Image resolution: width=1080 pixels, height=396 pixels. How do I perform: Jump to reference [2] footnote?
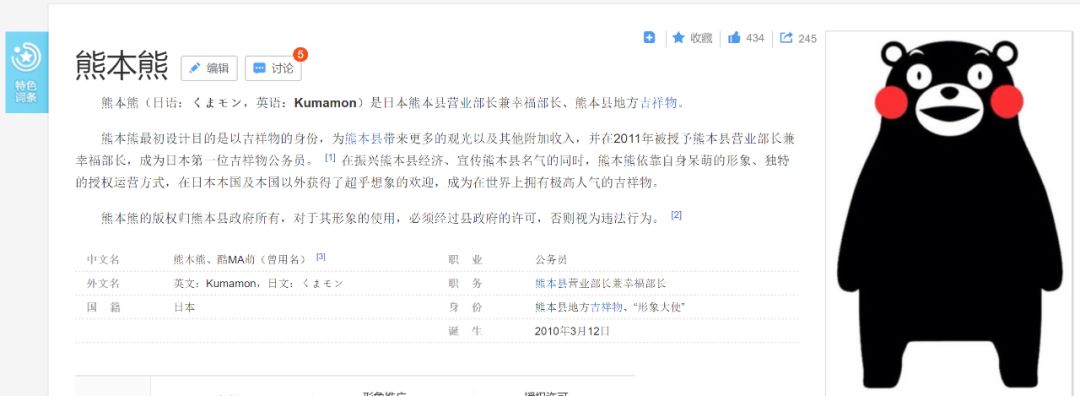(676, 216)
